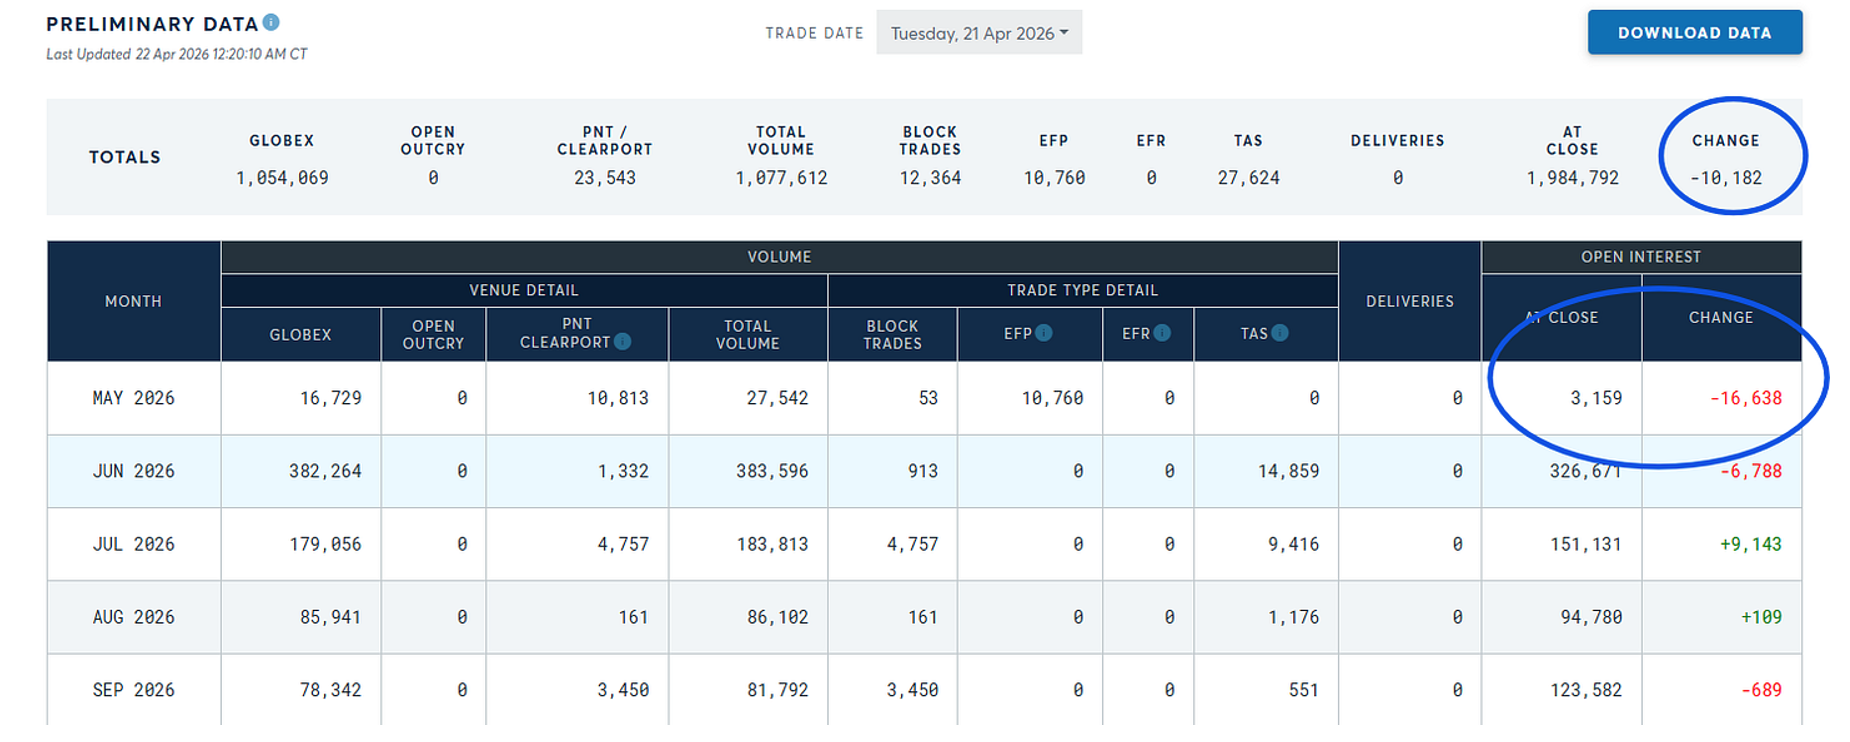Image resolution: width=1850 pixels, height=742 pixels.
Task: Select the JUL 2026 month row label
Action: (x=133, y=544)
